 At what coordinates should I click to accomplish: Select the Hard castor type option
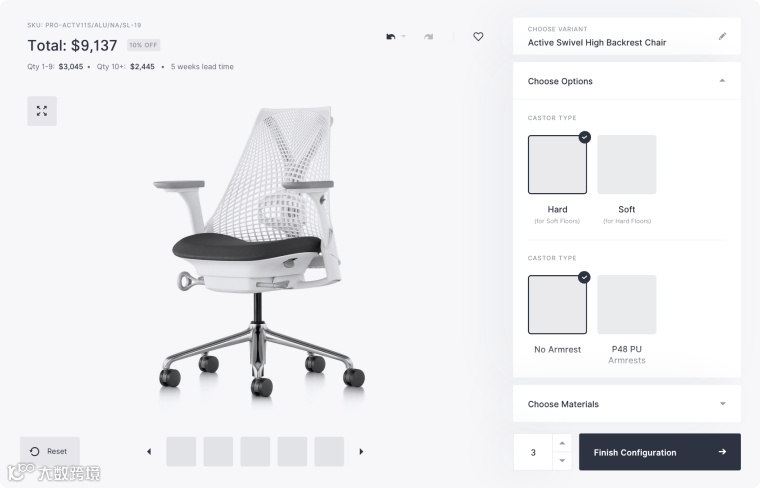tap(557, 165)
